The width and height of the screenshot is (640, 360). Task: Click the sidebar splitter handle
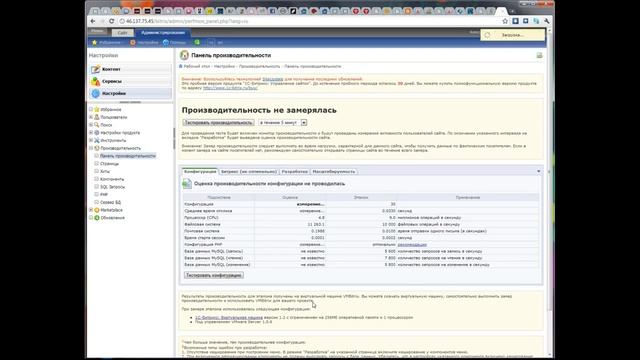pos(174,139)
